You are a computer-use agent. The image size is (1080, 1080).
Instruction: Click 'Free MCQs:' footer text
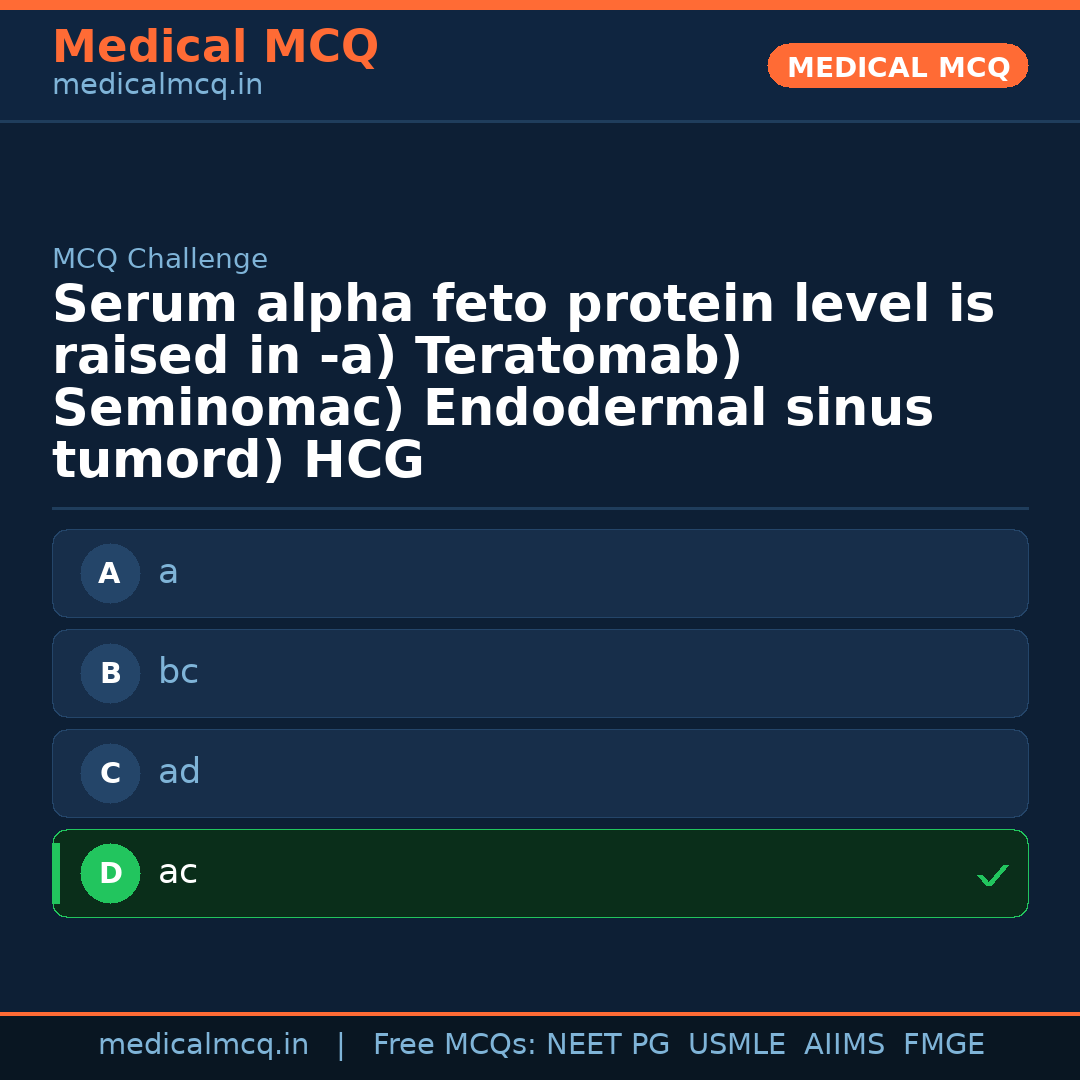(455, 1045)
